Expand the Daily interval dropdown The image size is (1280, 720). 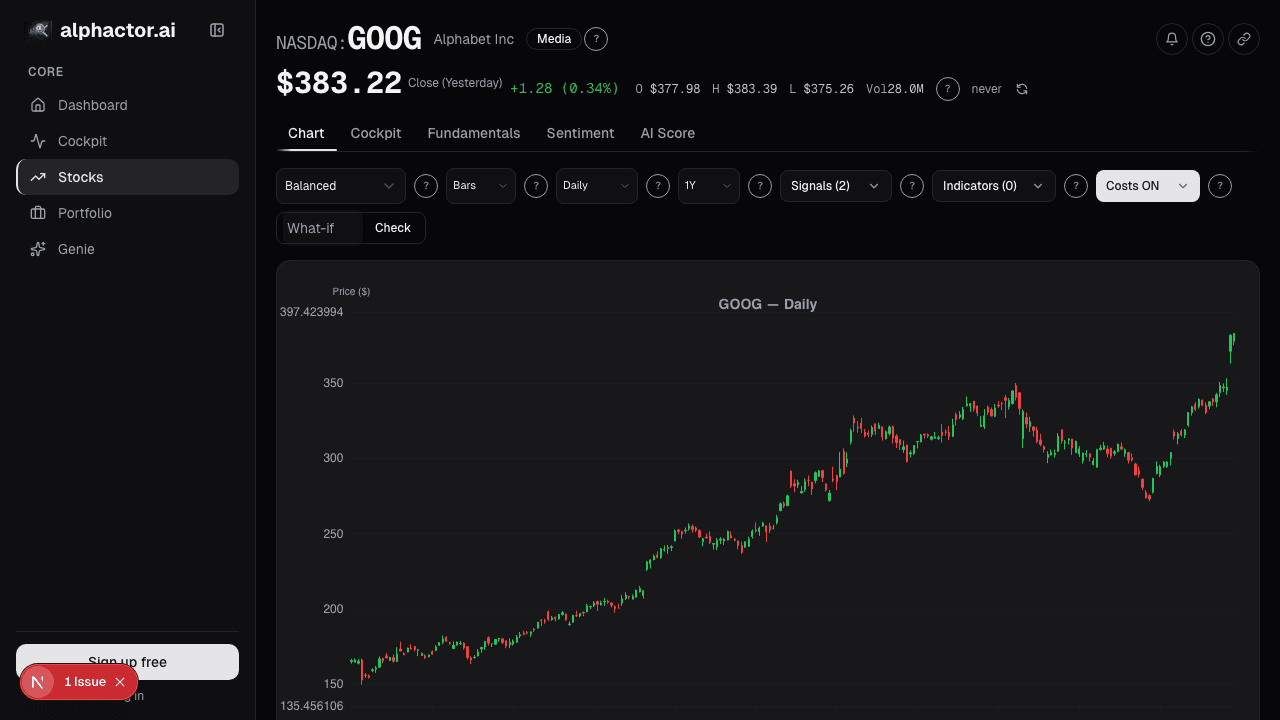(597, 186)
